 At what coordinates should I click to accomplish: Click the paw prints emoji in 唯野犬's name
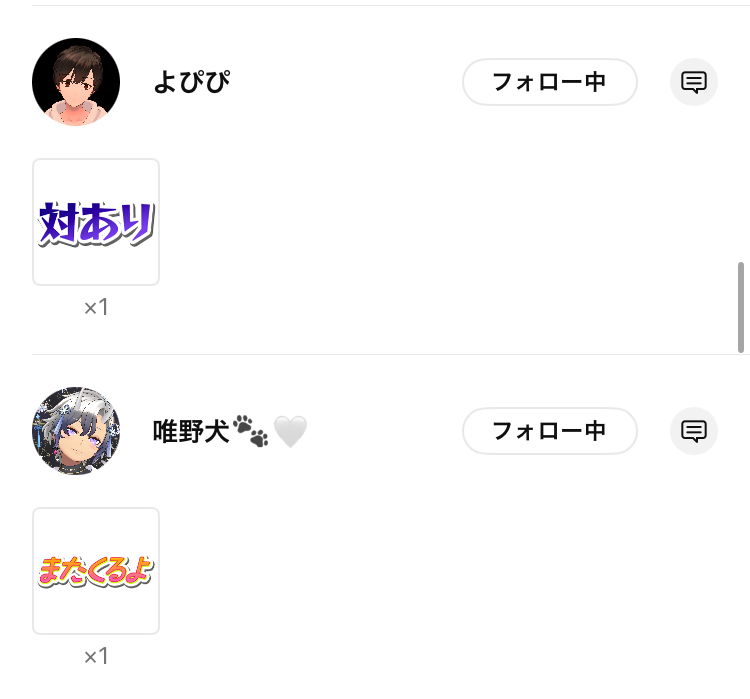point(251,431)
